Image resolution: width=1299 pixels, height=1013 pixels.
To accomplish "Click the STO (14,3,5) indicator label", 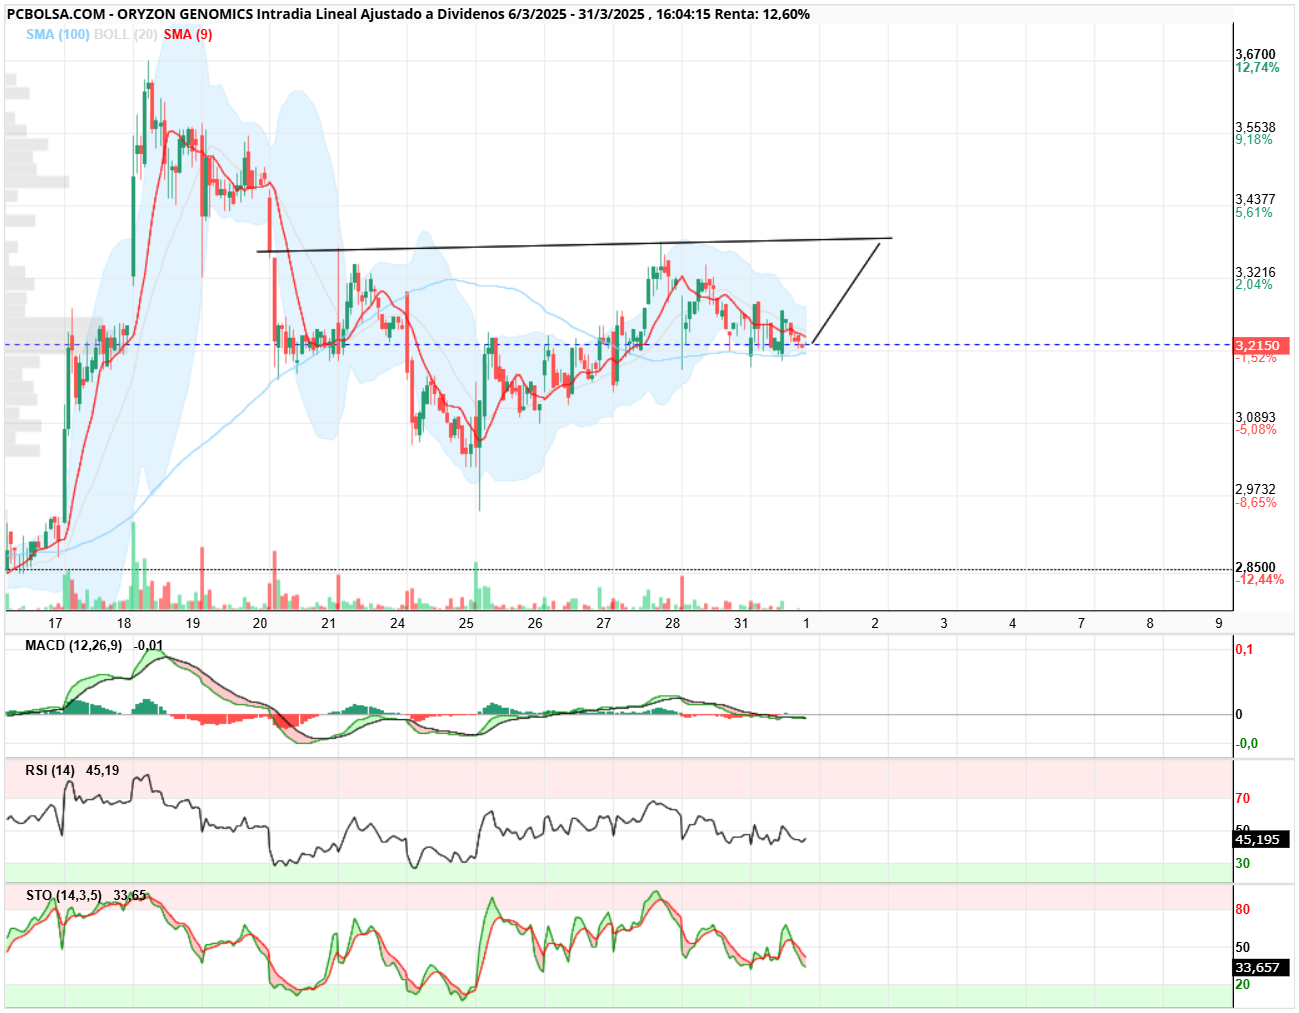I will click(63, 895).
